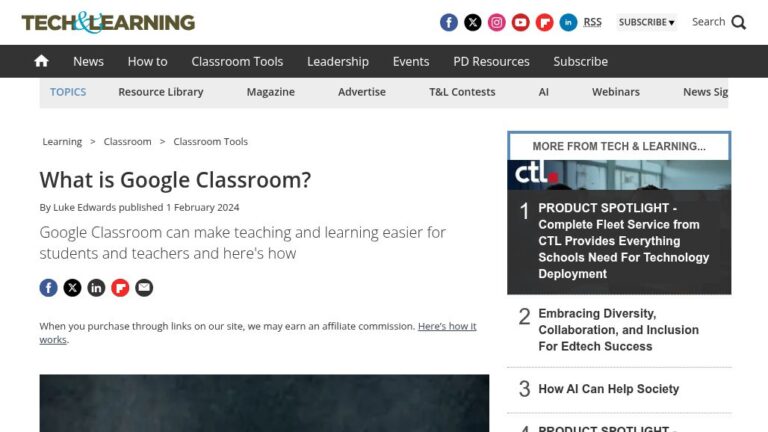Select Webinars in the topics bar
The height and width of the screenshot is (432, 768).
[x=616, y=92]
